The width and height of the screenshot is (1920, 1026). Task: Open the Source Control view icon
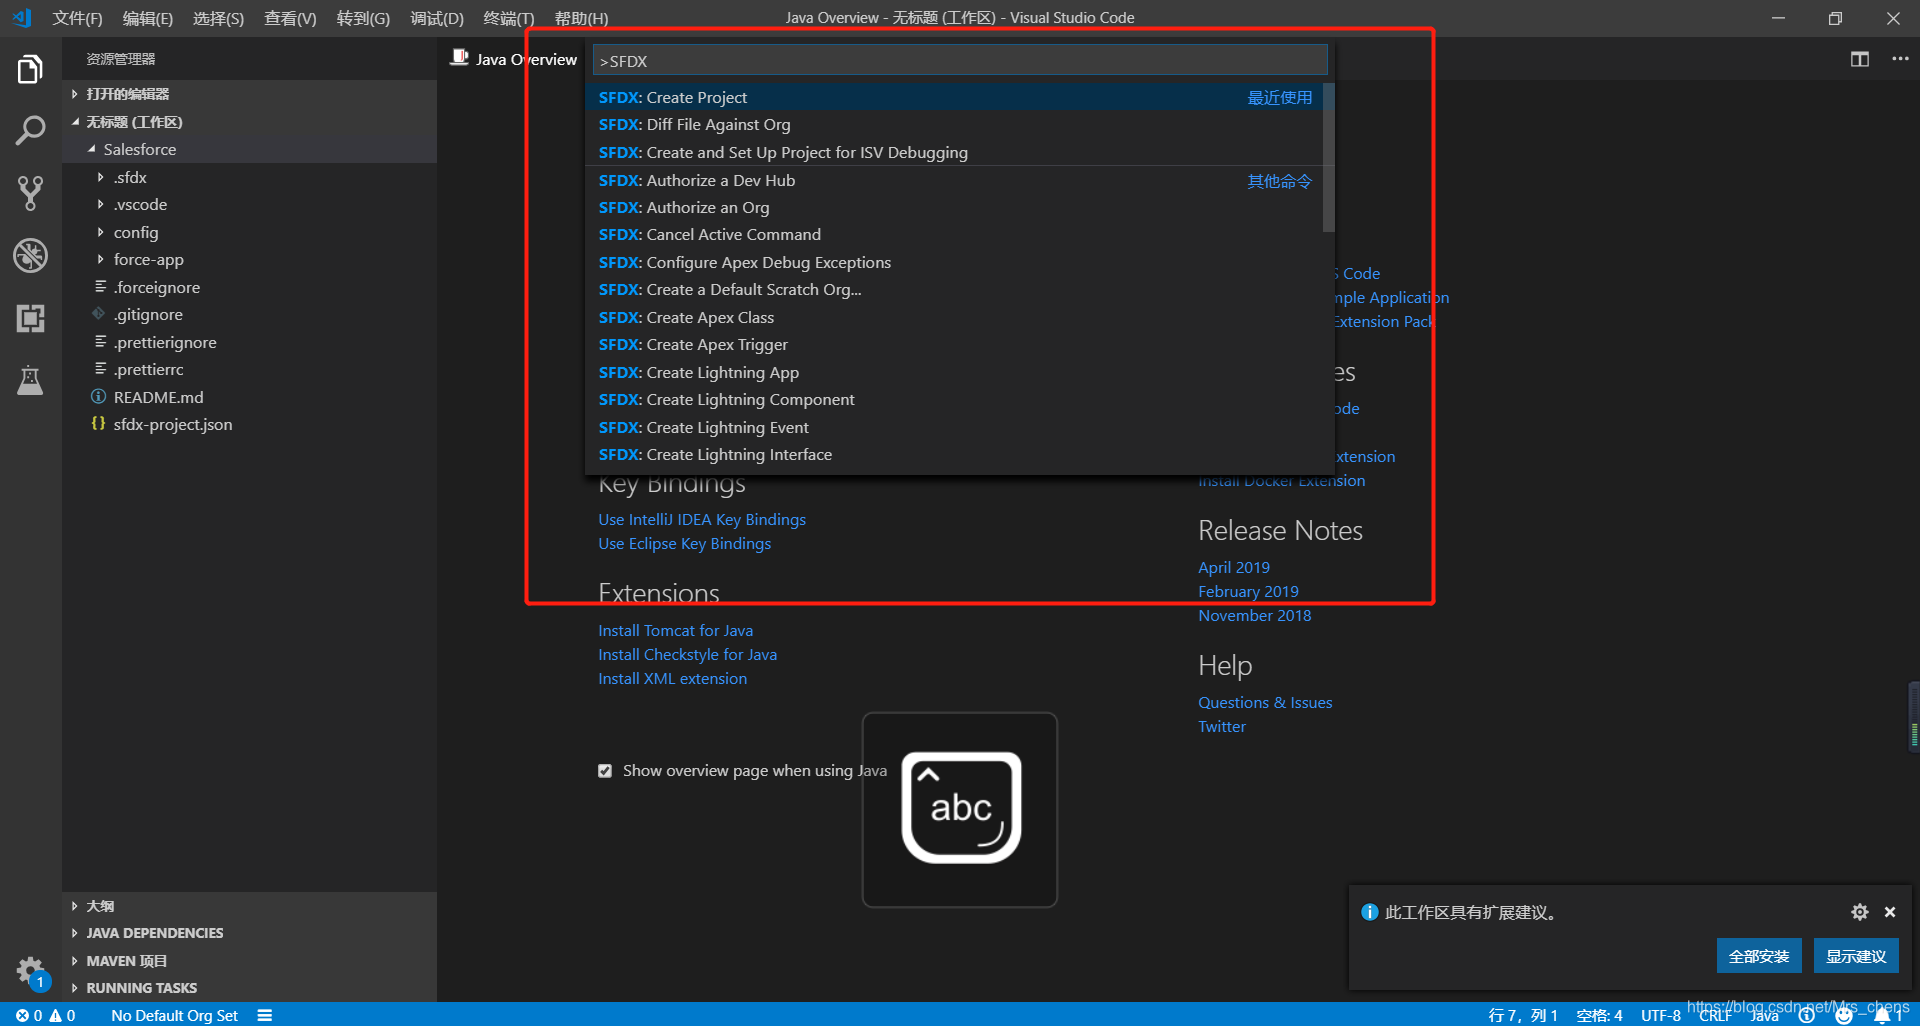(30, 193)
